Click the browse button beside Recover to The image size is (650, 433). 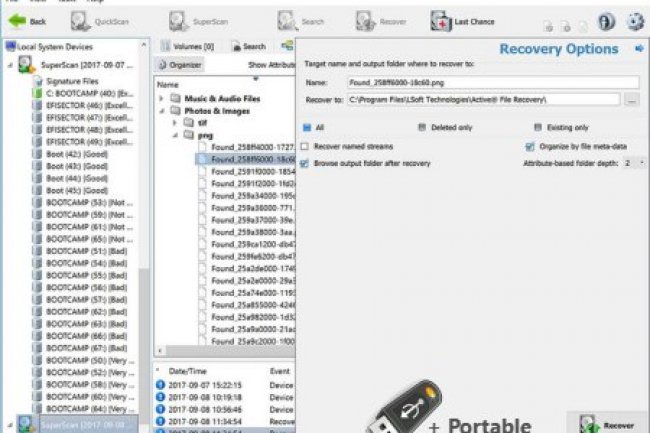click(631, 100)
